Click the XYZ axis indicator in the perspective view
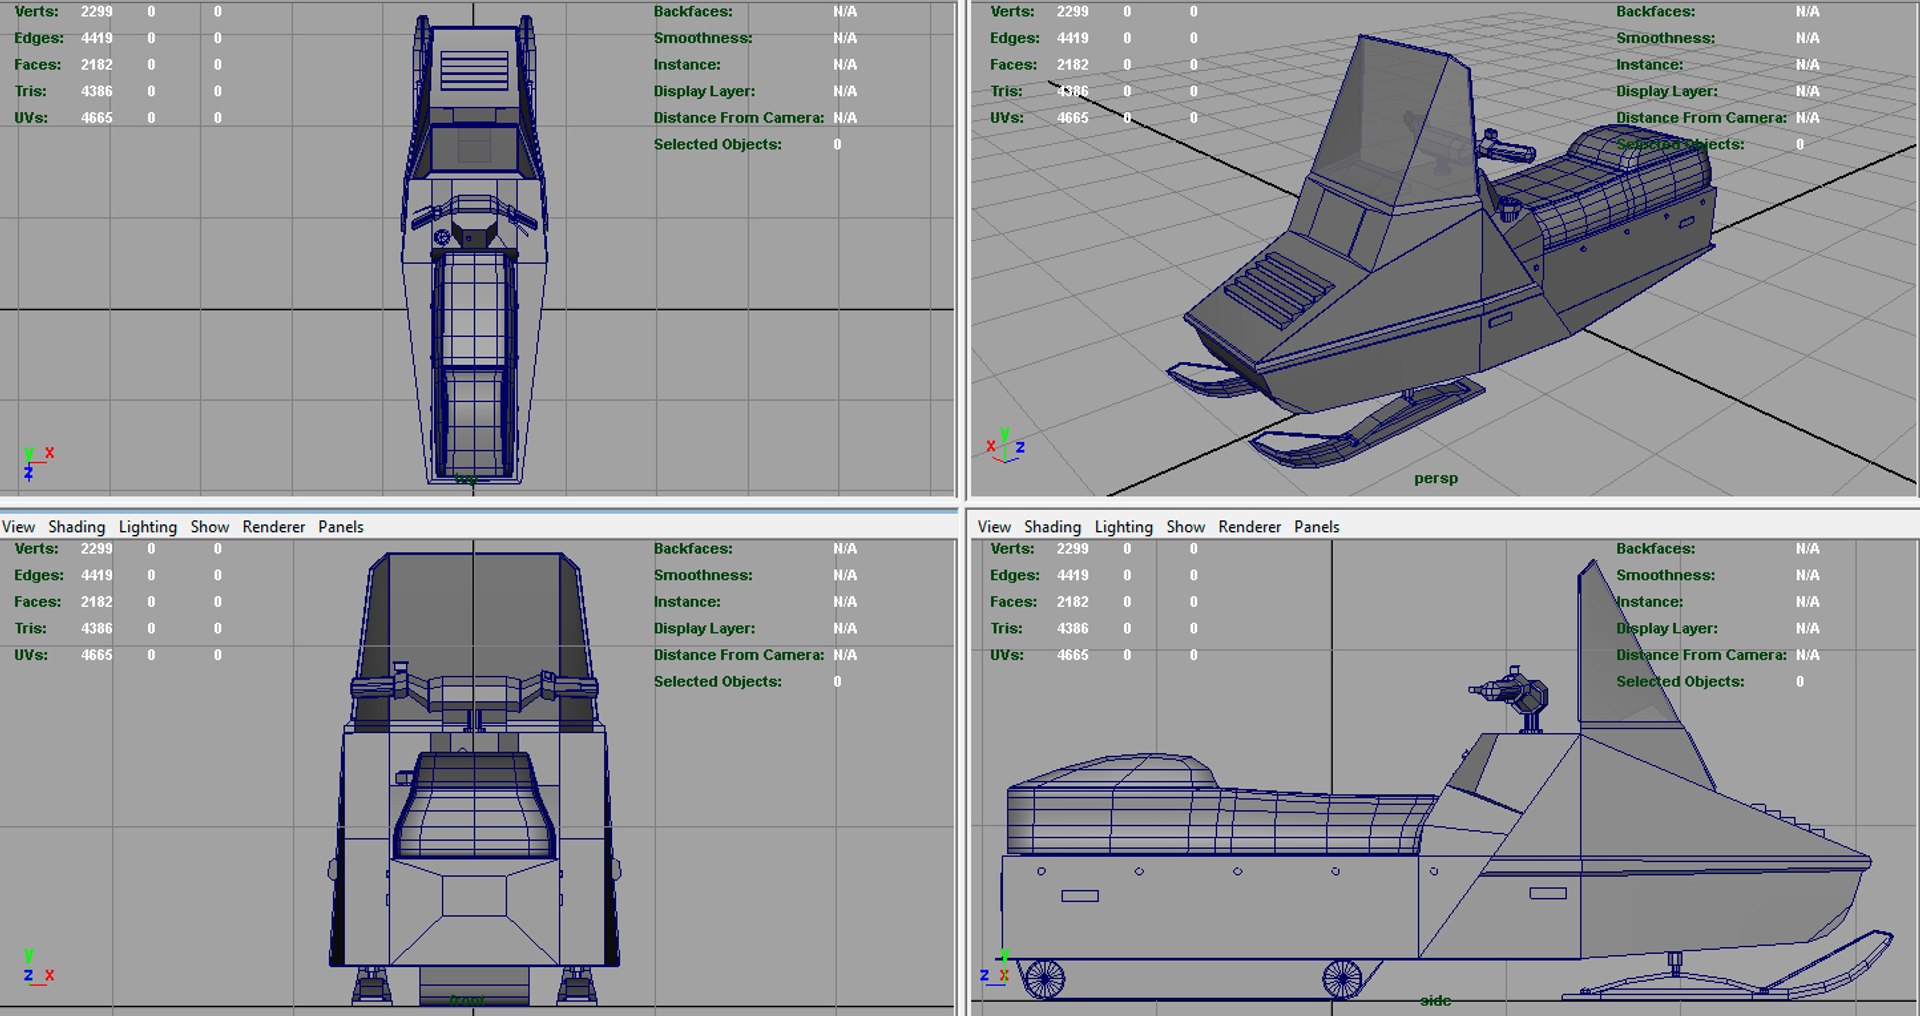Viewport: 1920px width, 1016px height. point(1006,445)
